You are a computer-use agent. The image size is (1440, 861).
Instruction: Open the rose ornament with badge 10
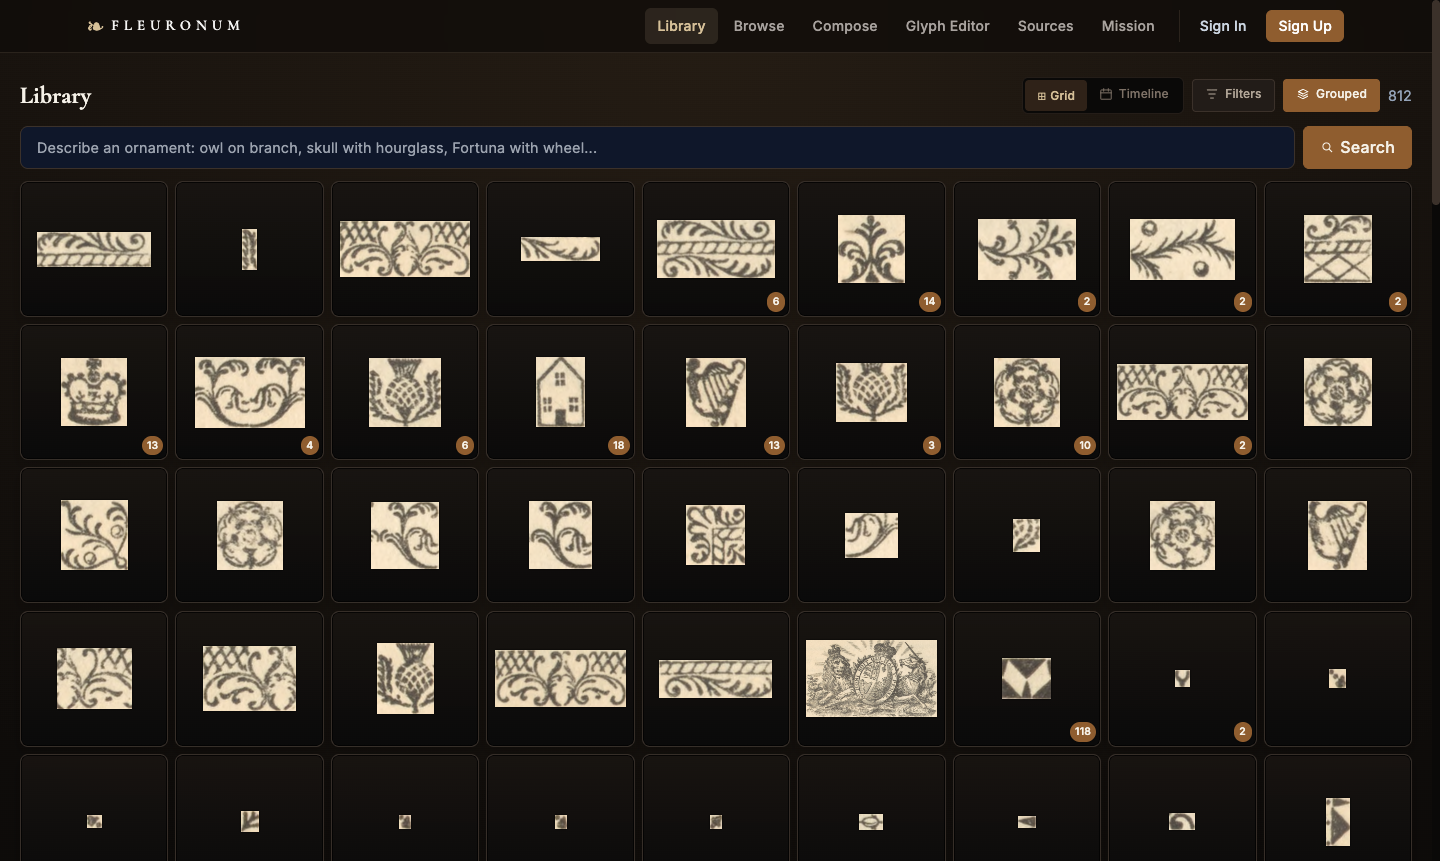[1027, 392]
